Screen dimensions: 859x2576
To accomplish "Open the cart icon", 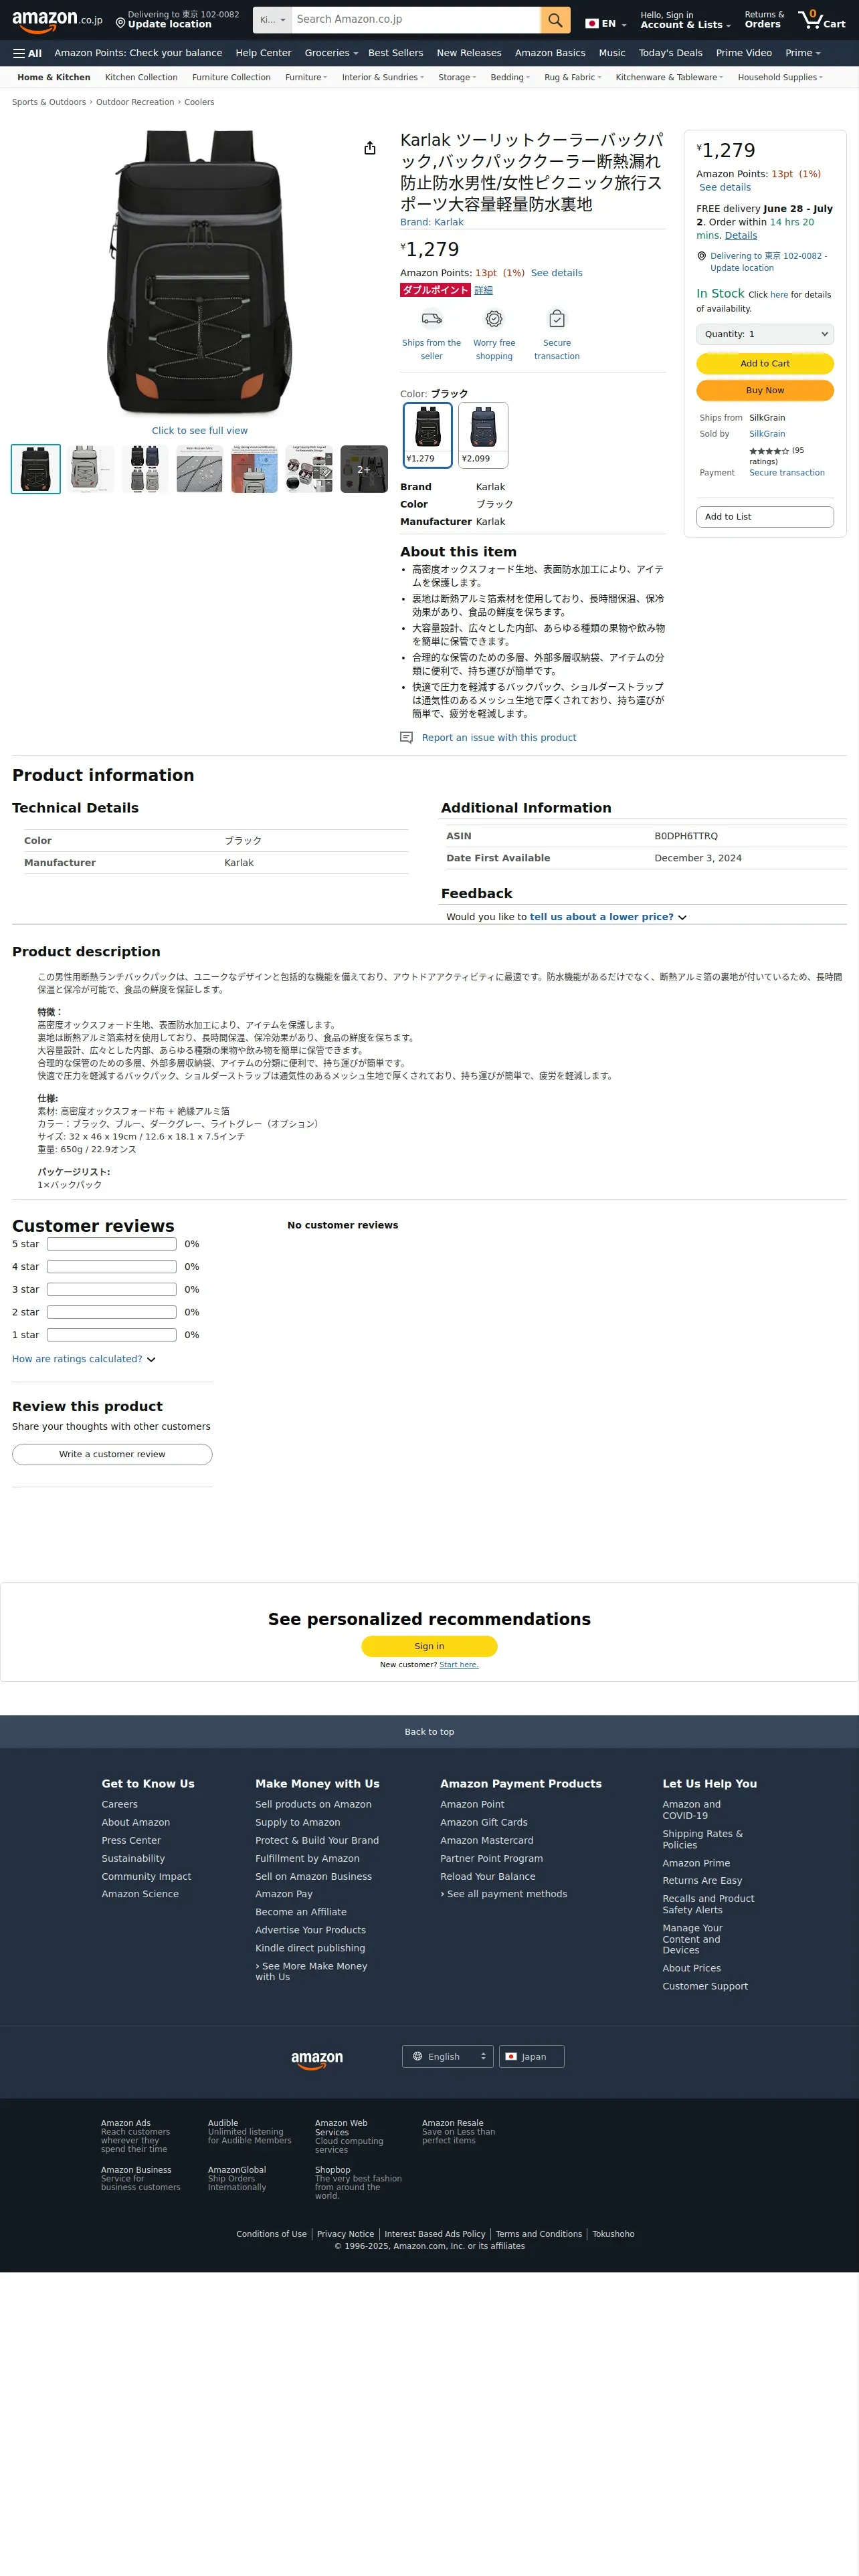I will pyautogui.click(x=822, y=19).
